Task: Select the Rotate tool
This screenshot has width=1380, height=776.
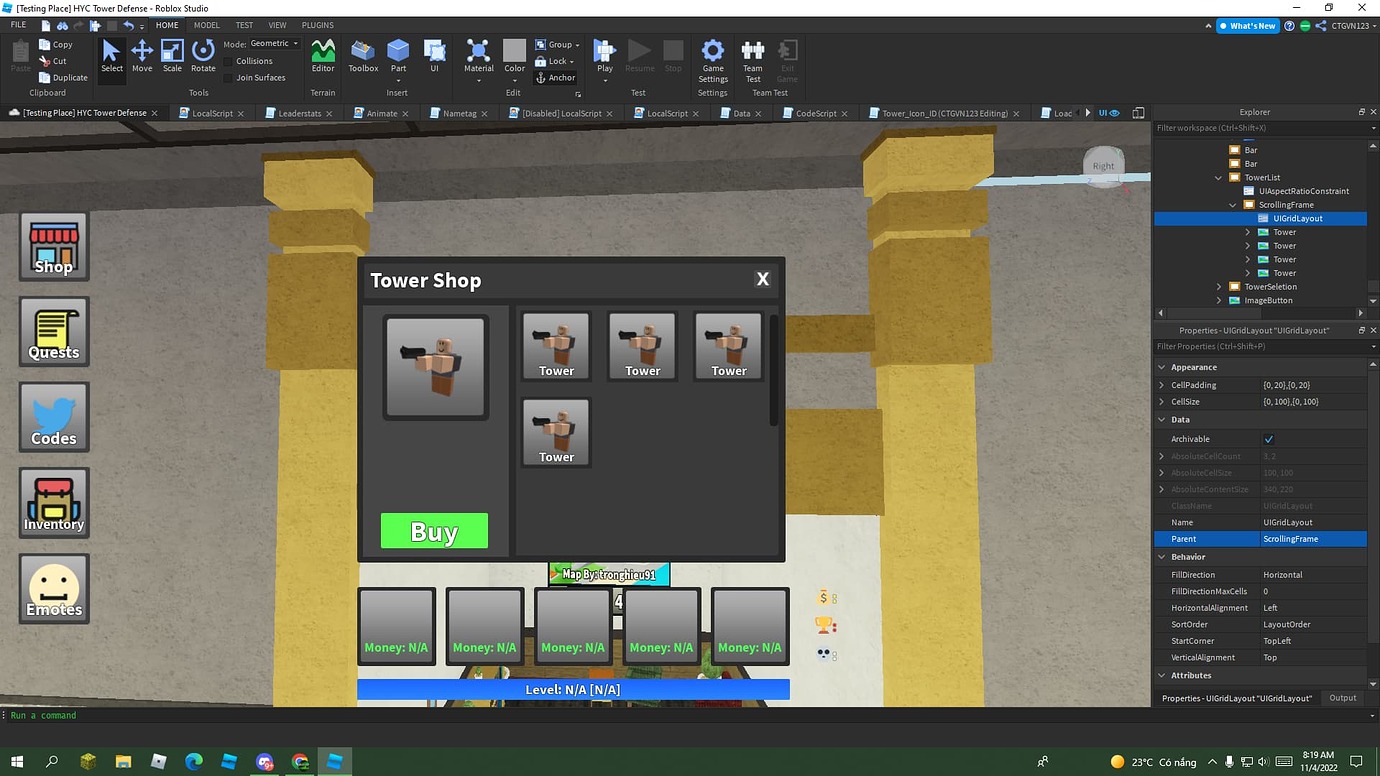Action: point(203,57)
